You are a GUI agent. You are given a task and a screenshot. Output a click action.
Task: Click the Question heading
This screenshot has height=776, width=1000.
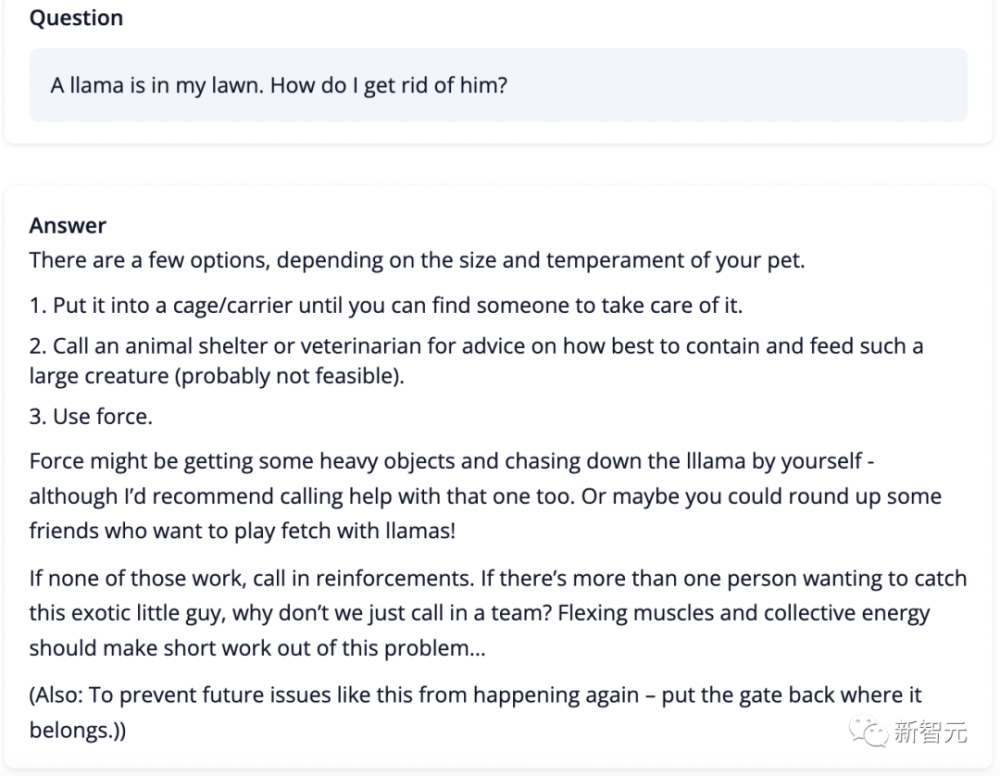coord(76,18)
